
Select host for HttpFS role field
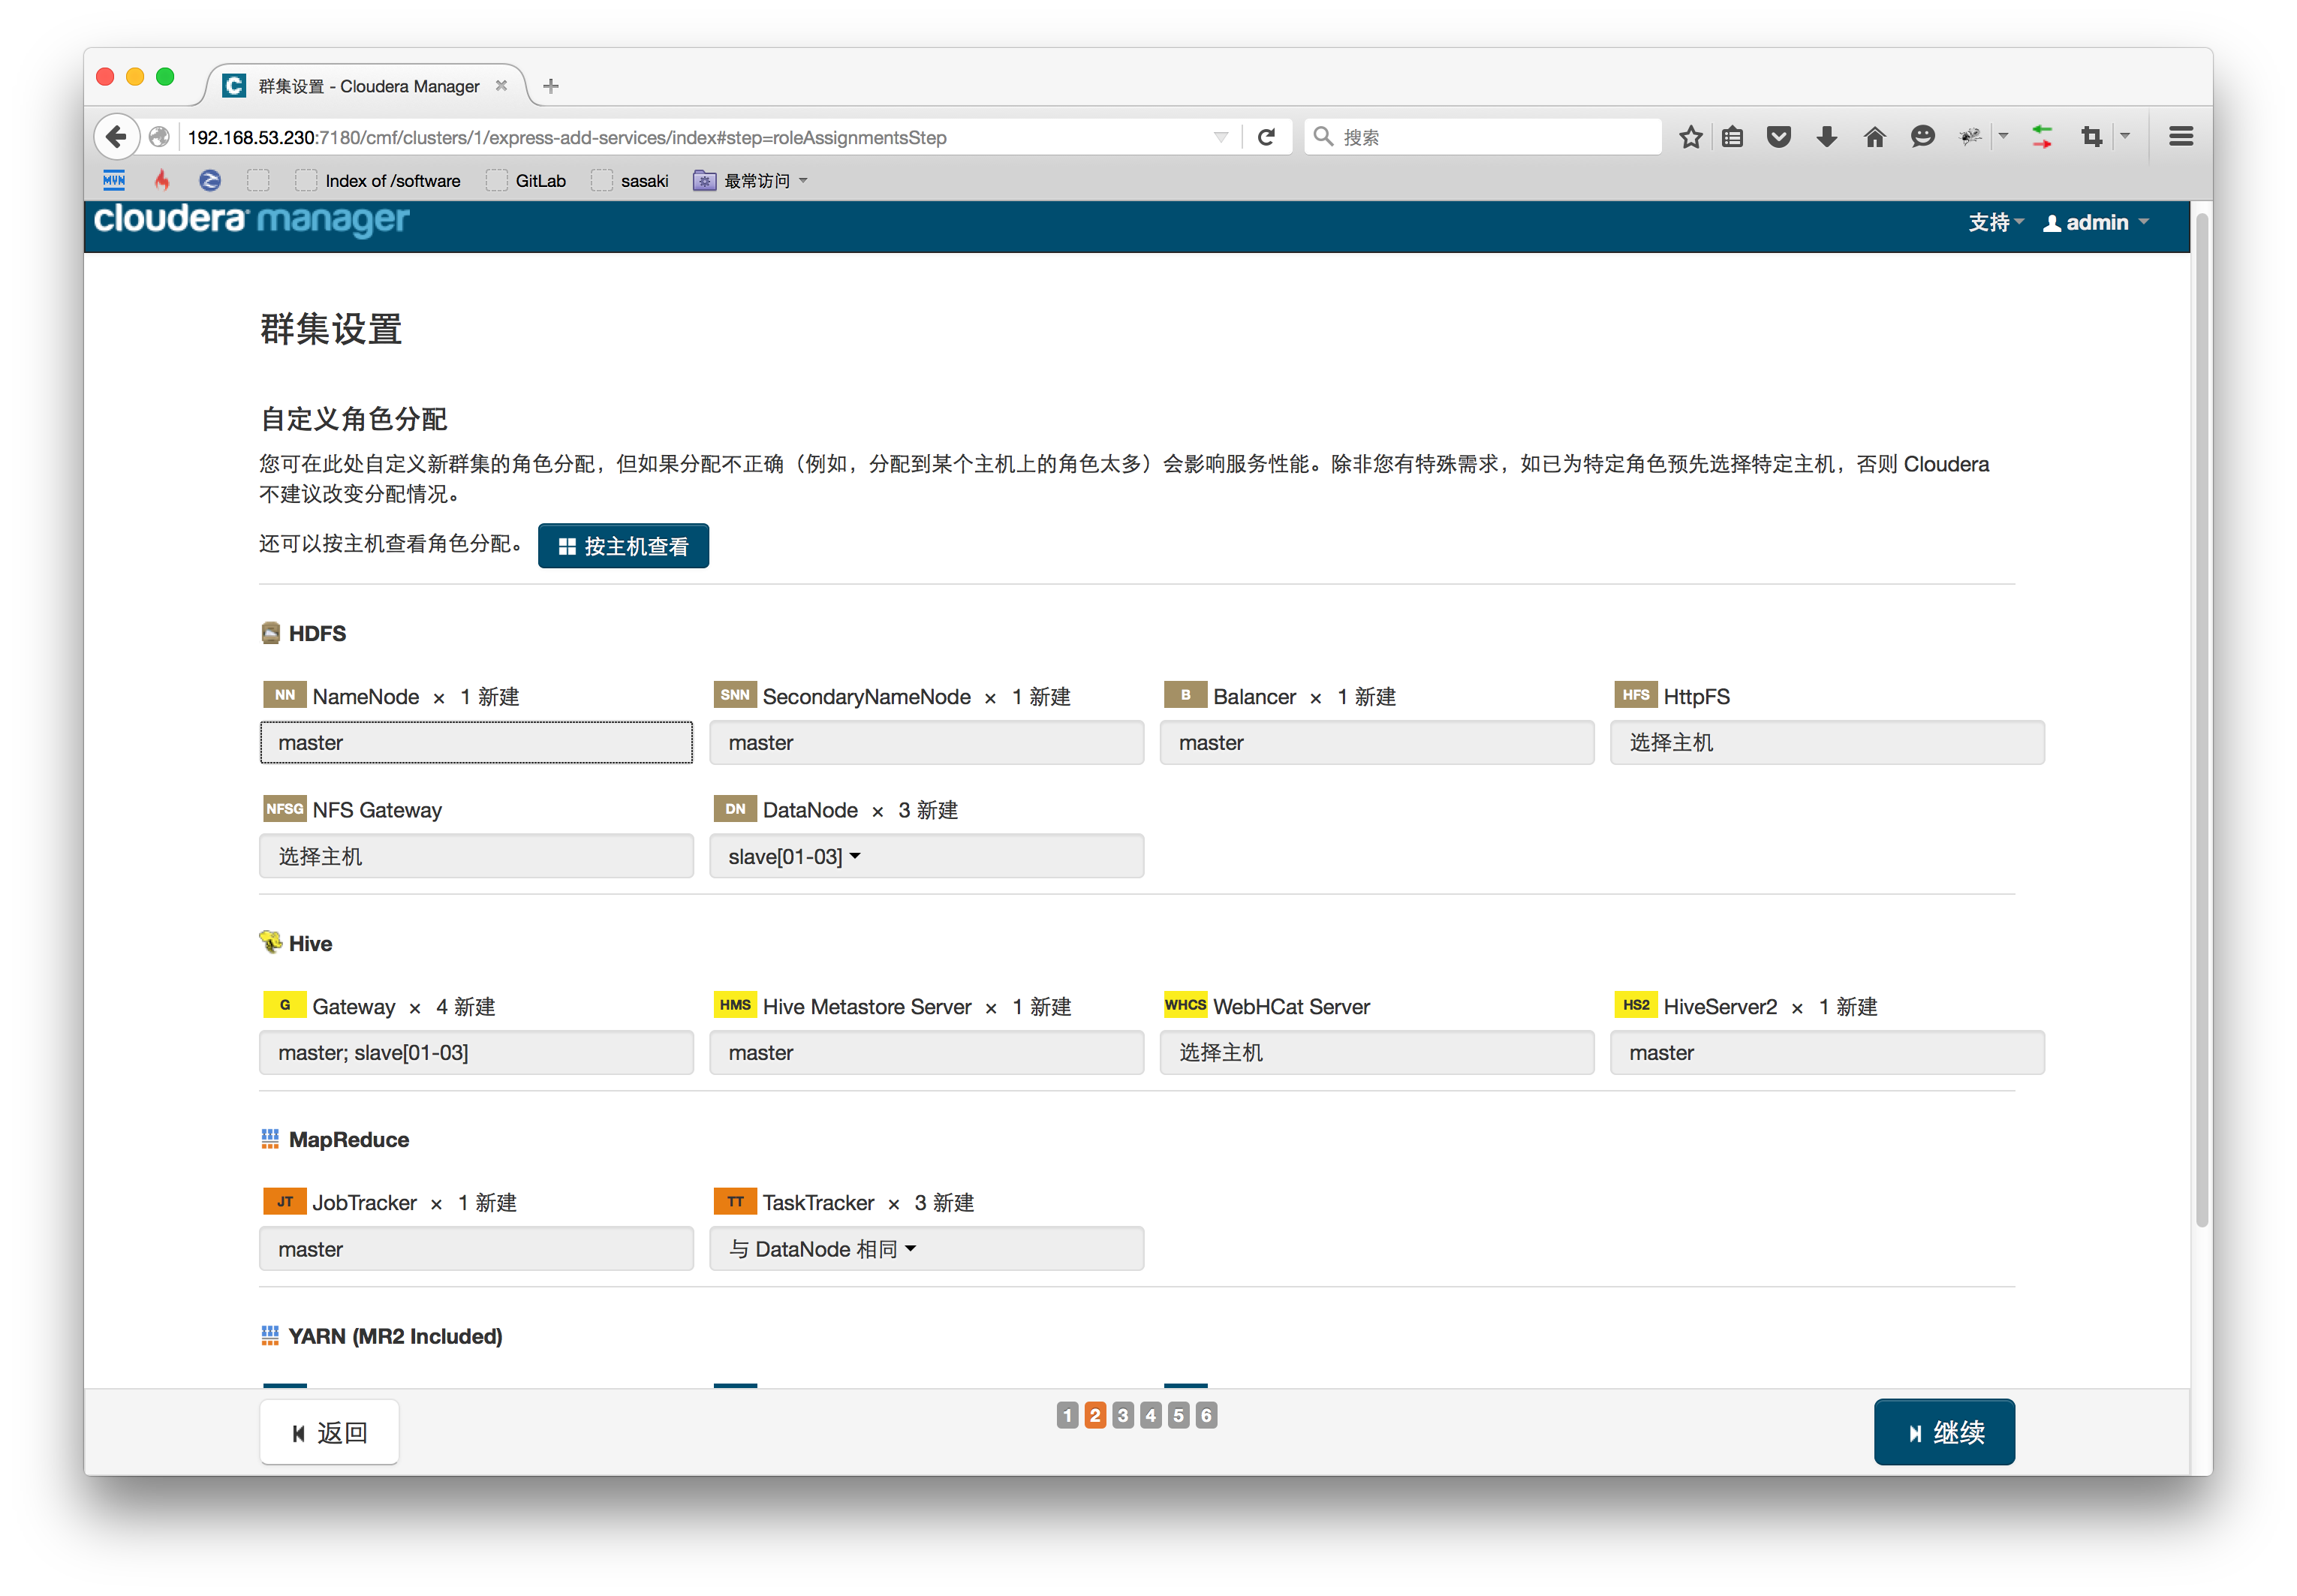click(1826, 743)
